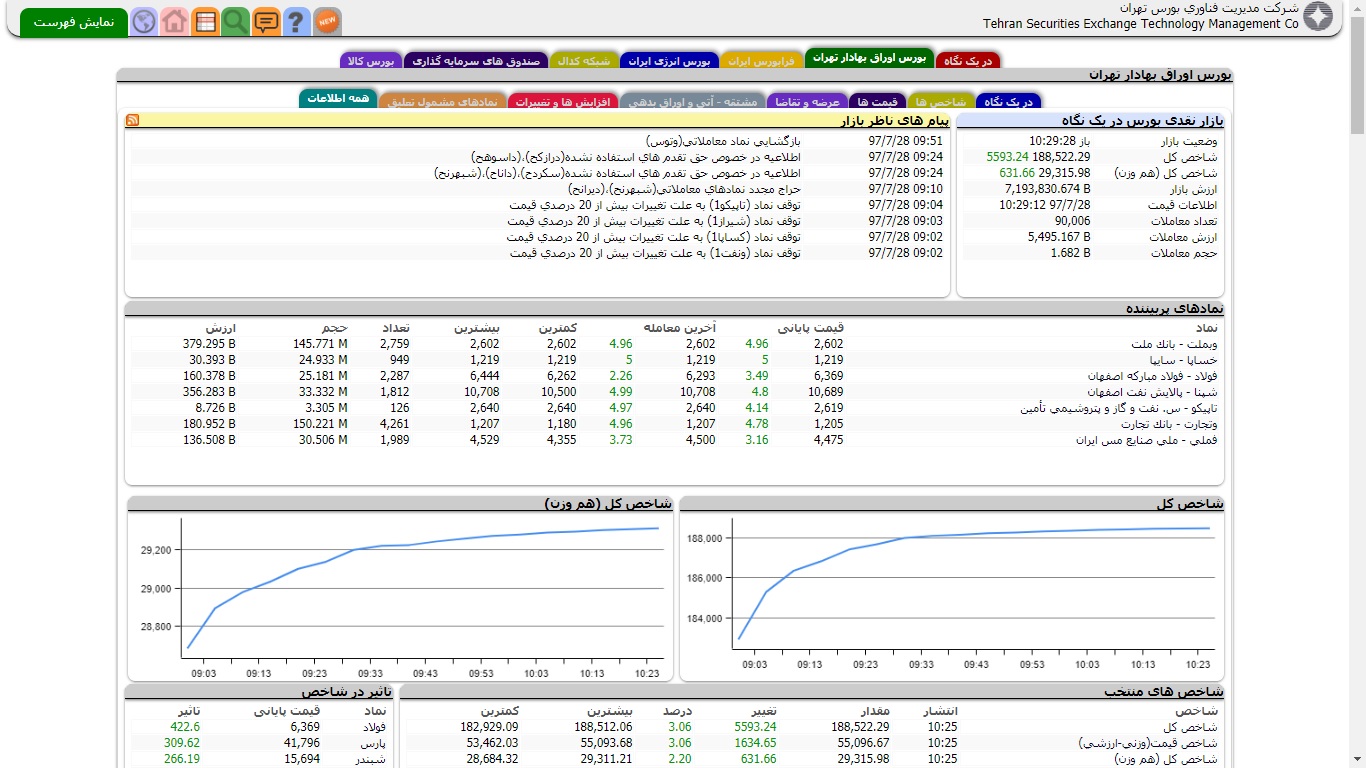The height and width of the screenshot is (768, 1366).
Task: Click the شاخص کل line chart
Action: pyautogui.click(x=954, y=596)
